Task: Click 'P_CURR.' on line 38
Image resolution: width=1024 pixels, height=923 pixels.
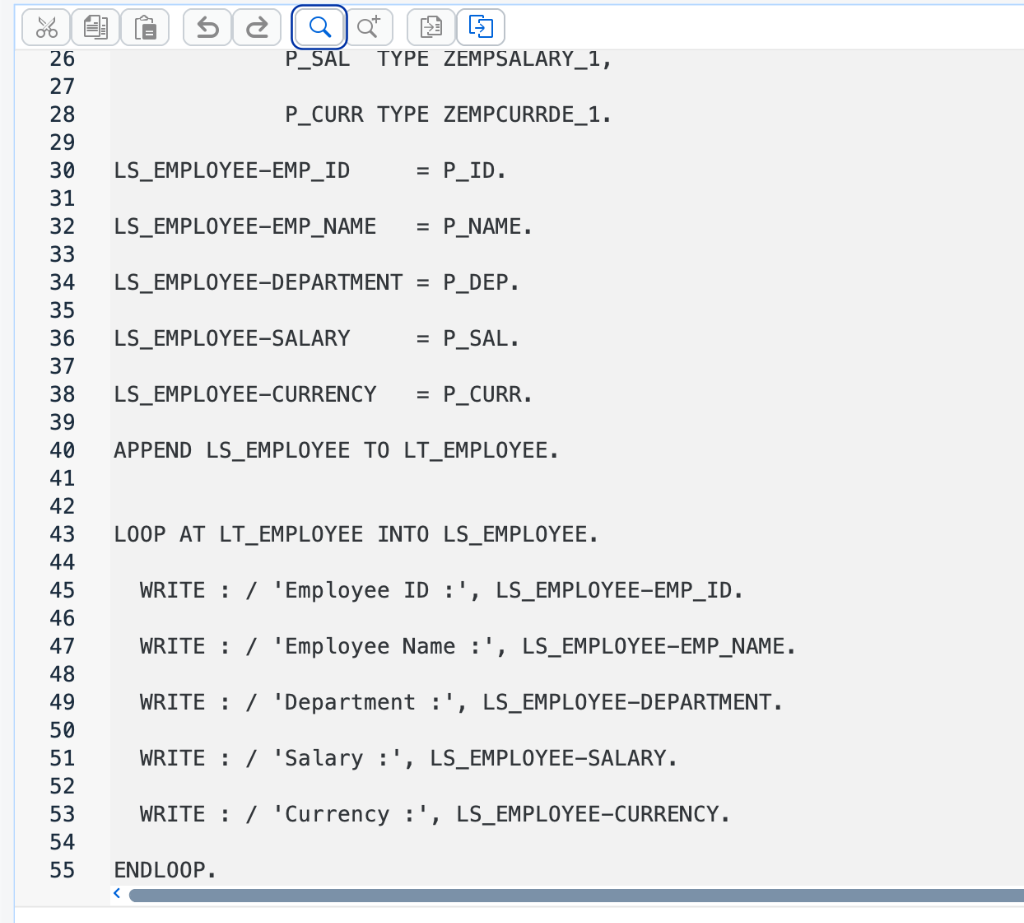Action: [487, 395]
